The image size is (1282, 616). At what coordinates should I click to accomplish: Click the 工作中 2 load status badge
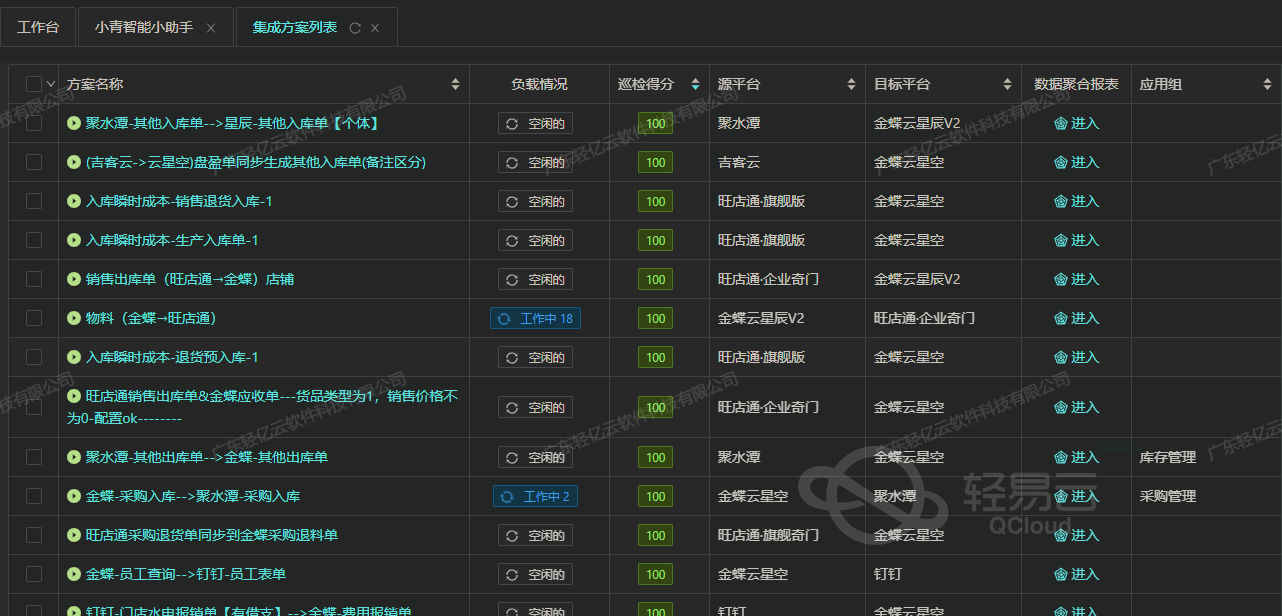click(x=536, y=496)
